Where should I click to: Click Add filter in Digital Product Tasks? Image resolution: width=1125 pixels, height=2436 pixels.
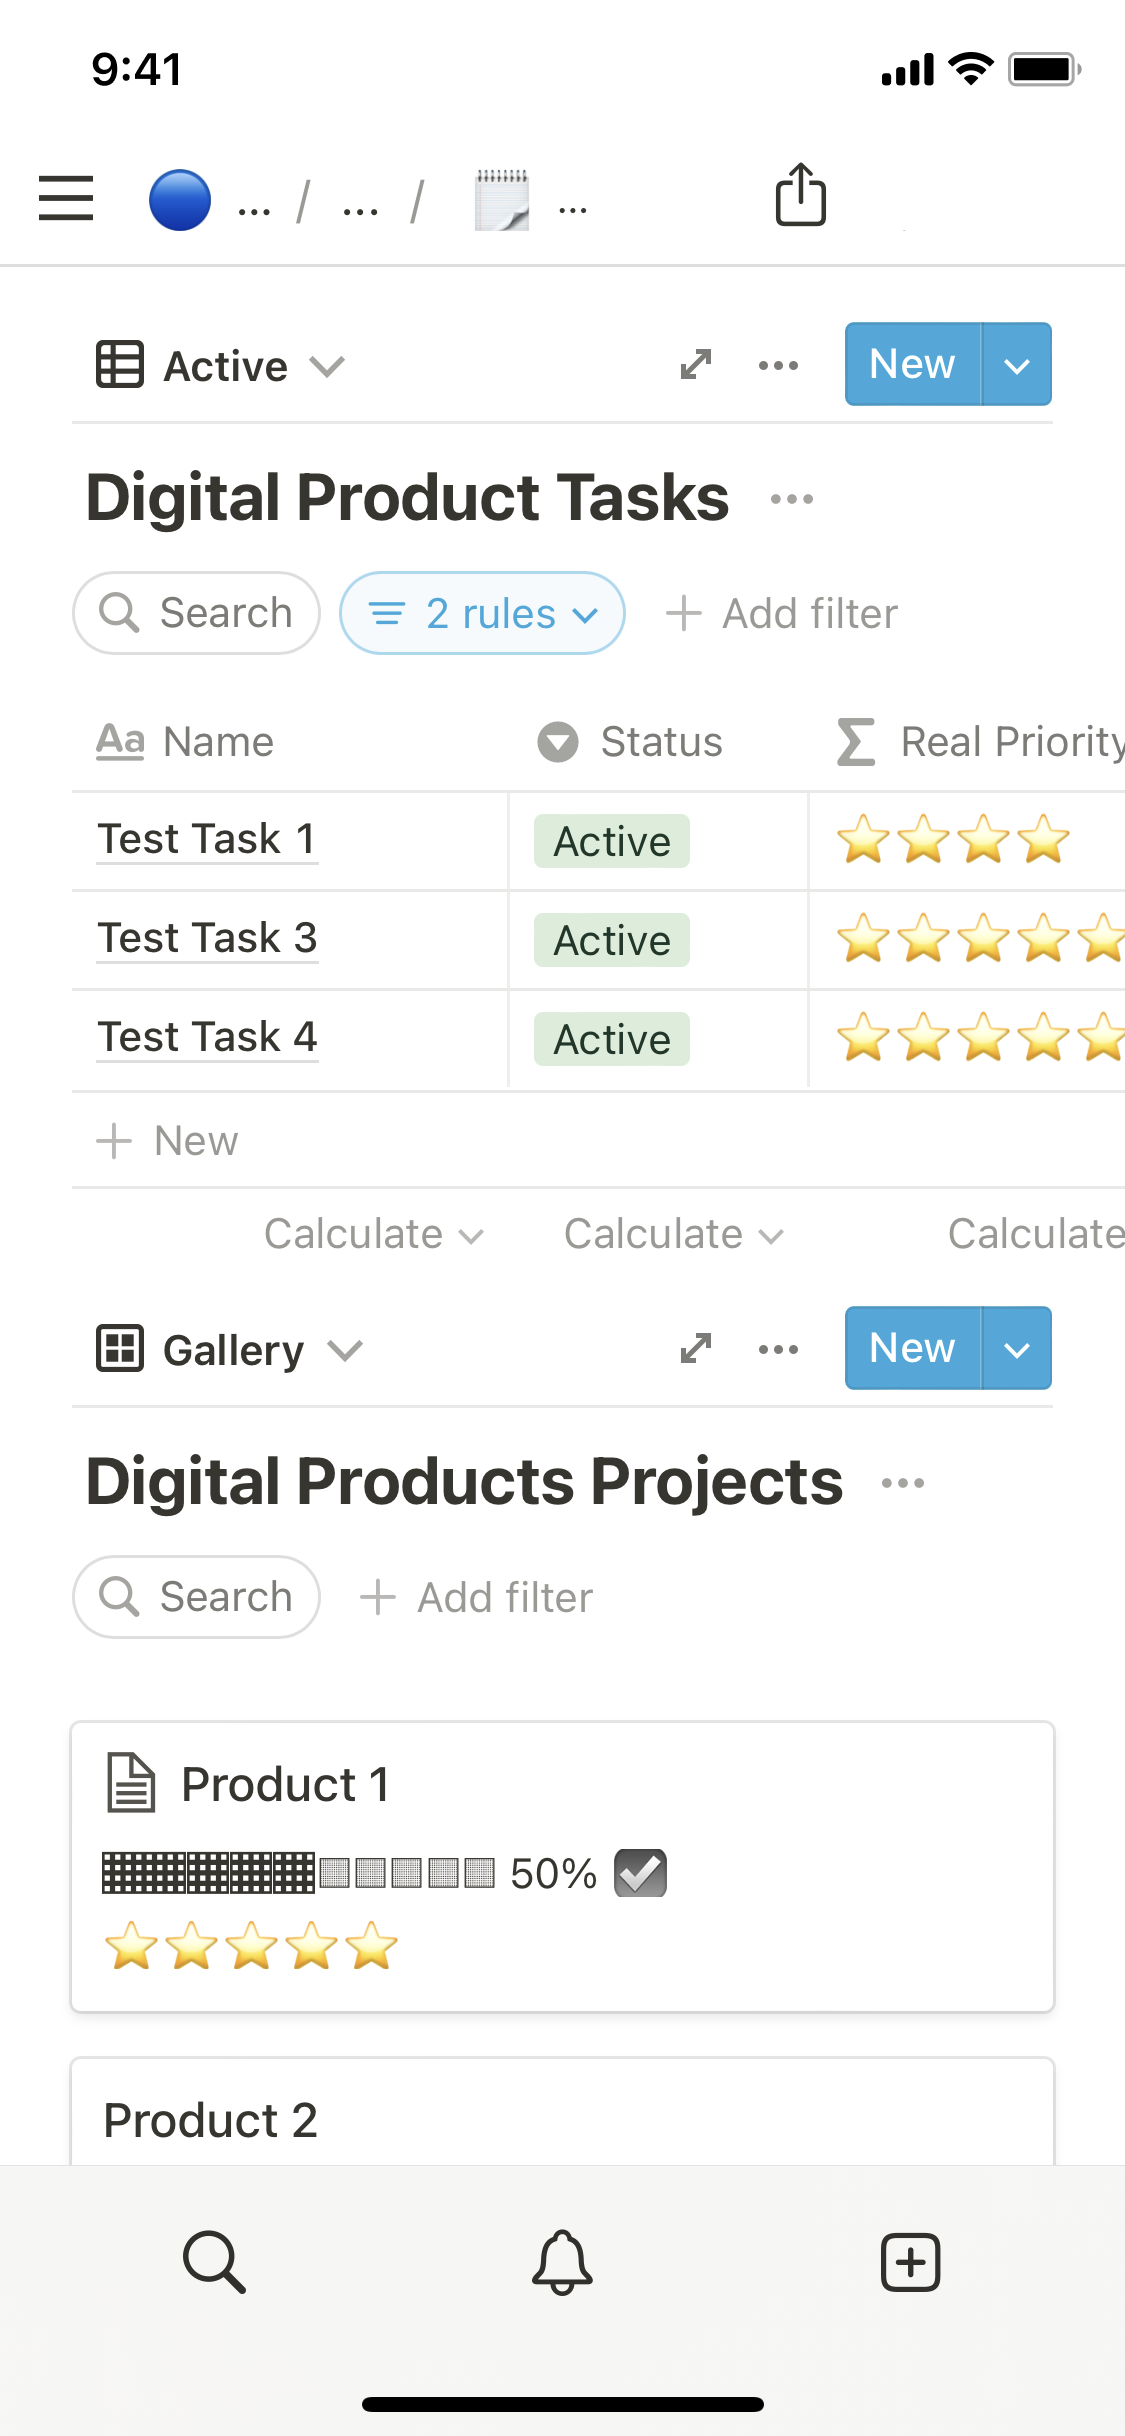(782, 613)
